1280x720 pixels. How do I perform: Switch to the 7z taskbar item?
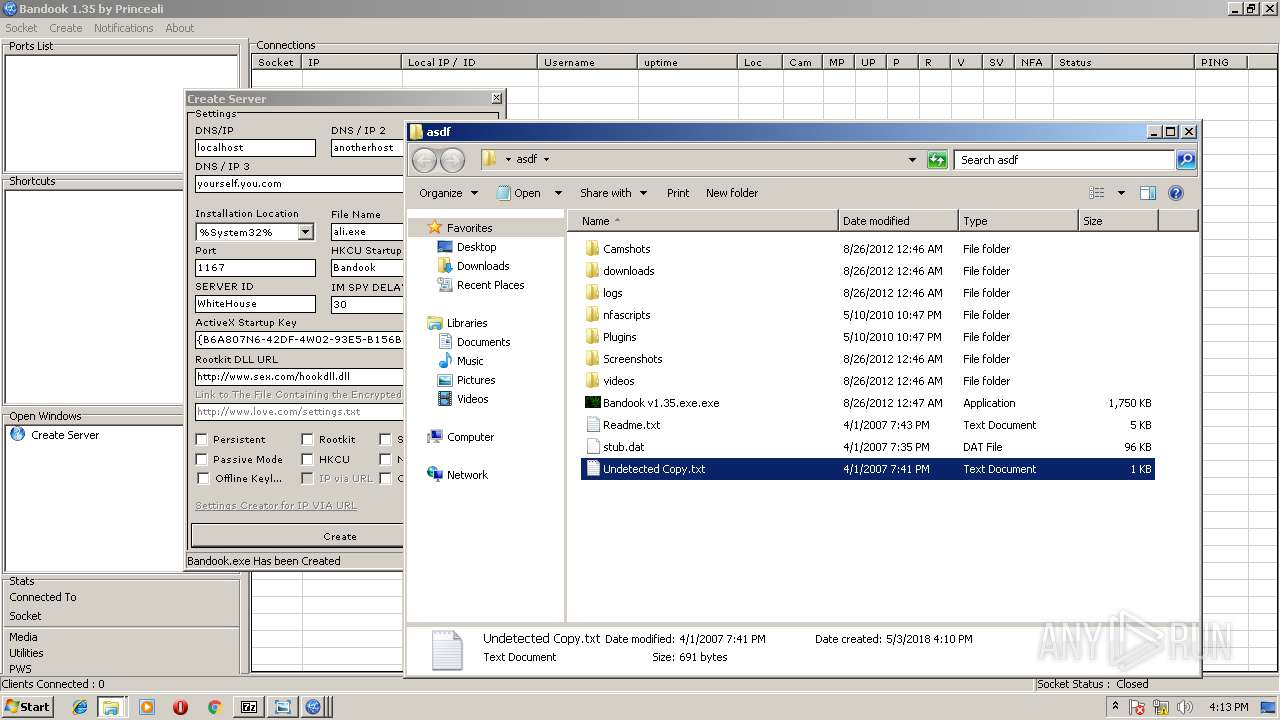point(249,707)
